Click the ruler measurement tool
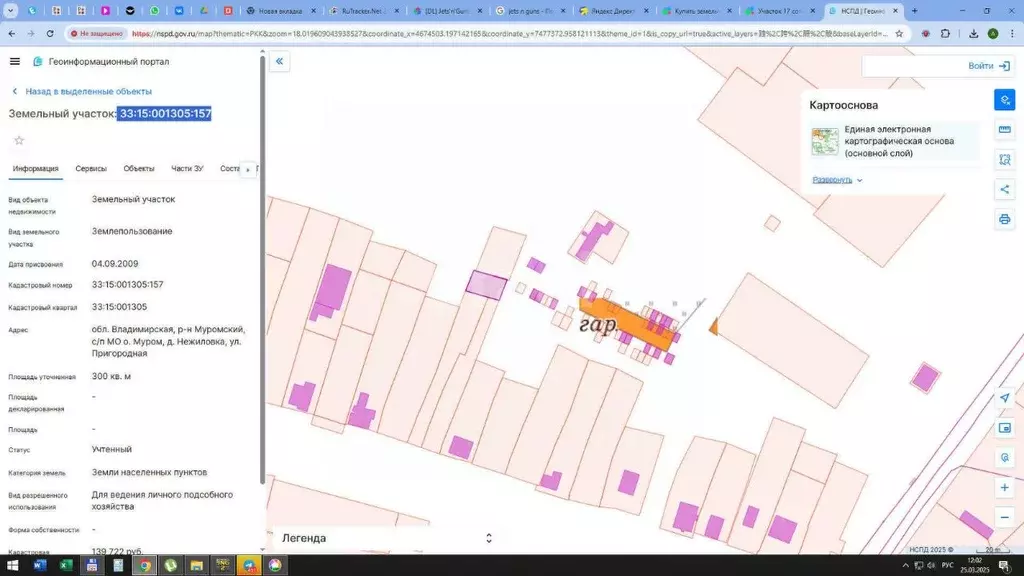This screenshot has width=1024, height=576. click(1004, 130)
